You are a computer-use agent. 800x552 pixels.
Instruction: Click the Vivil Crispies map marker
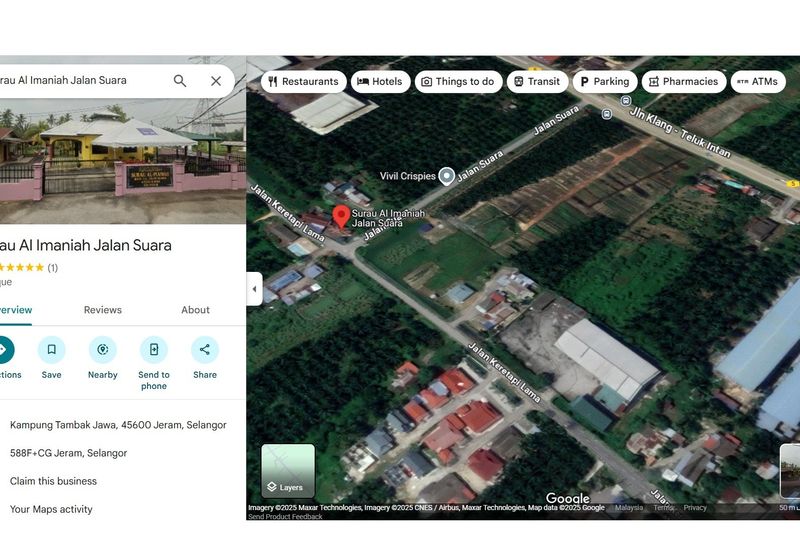coord(447,176)
